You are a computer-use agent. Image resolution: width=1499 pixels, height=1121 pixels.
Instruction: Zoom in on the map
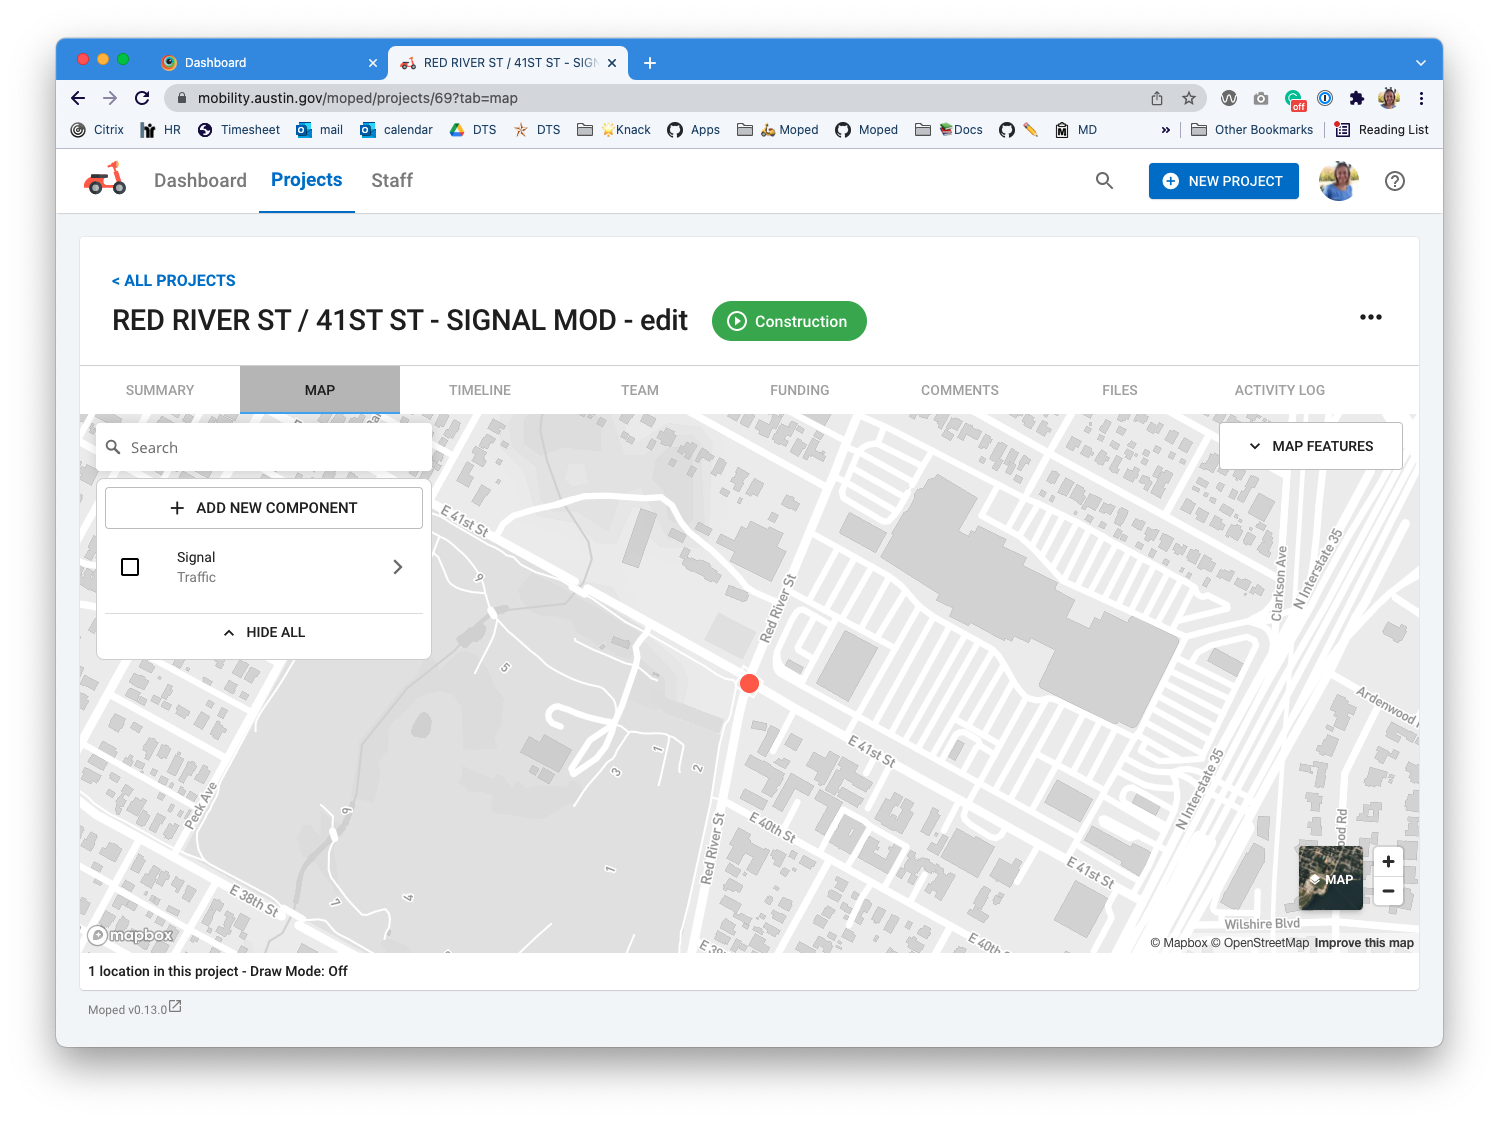tap(1388, 862)
